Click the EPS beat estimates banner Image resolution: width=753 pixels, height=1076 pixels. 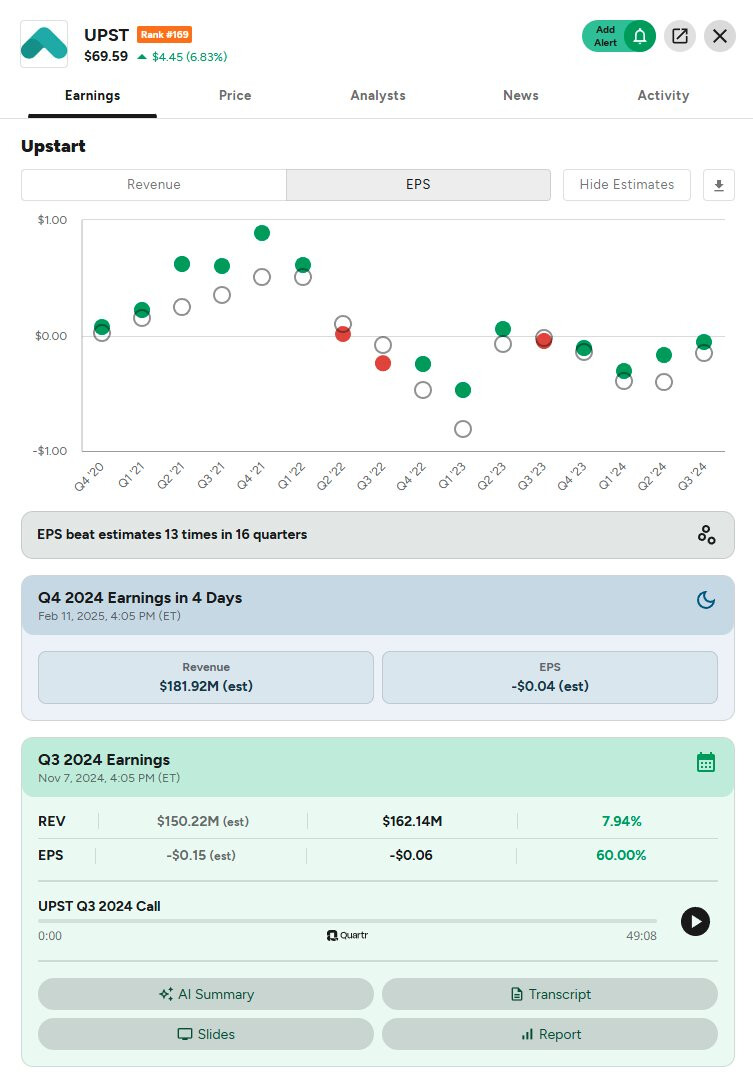click(x=378, y=535)
